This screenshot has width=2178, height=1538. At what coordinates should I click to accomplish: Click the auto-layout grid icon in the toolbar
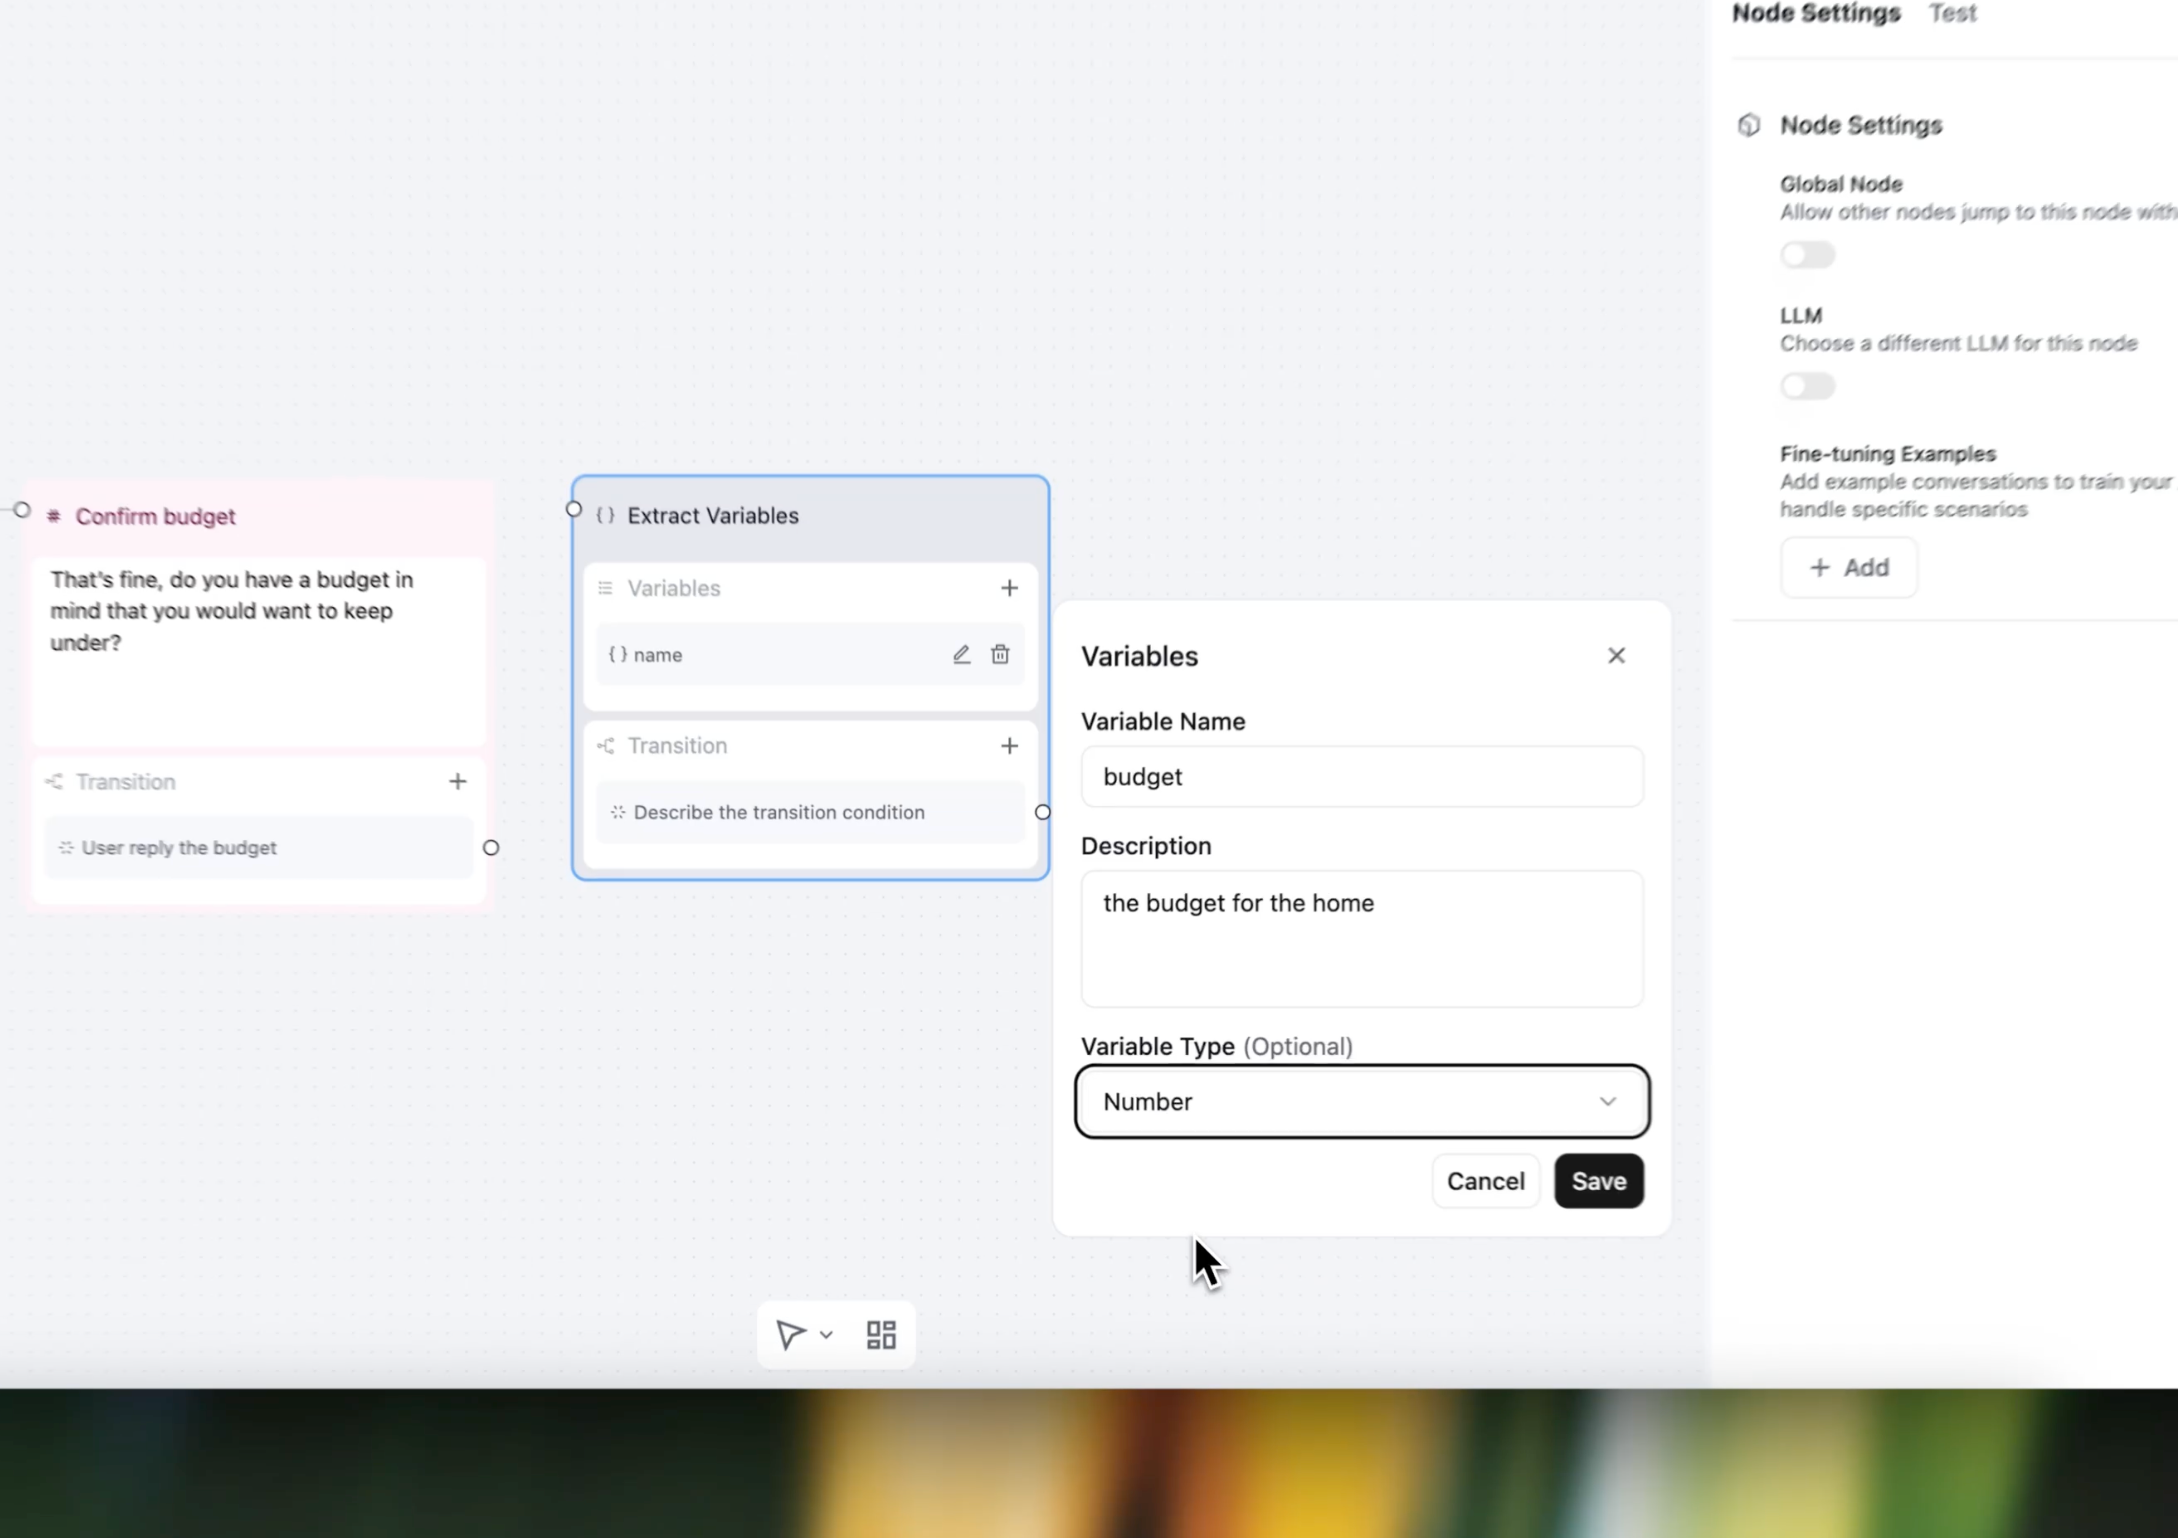pos(881,1335)
